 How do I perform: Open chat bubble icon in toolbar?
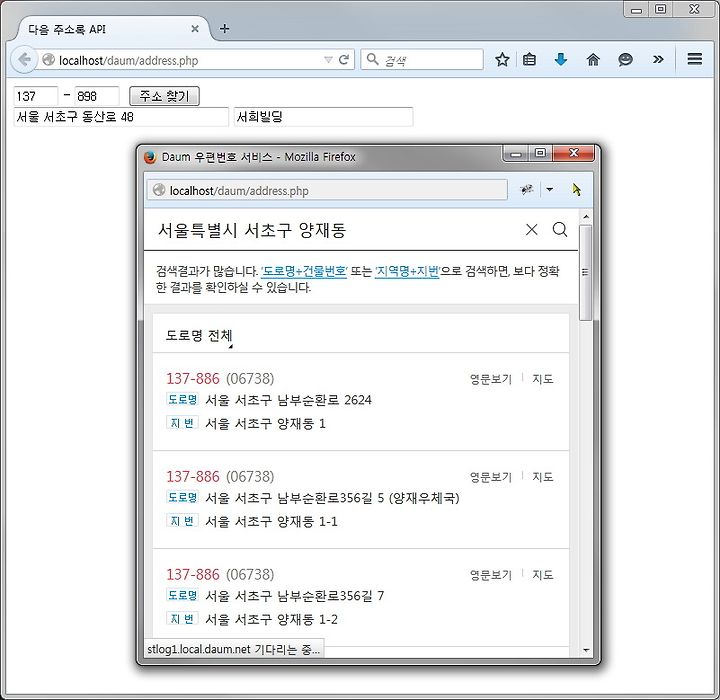tap(625, 59)
